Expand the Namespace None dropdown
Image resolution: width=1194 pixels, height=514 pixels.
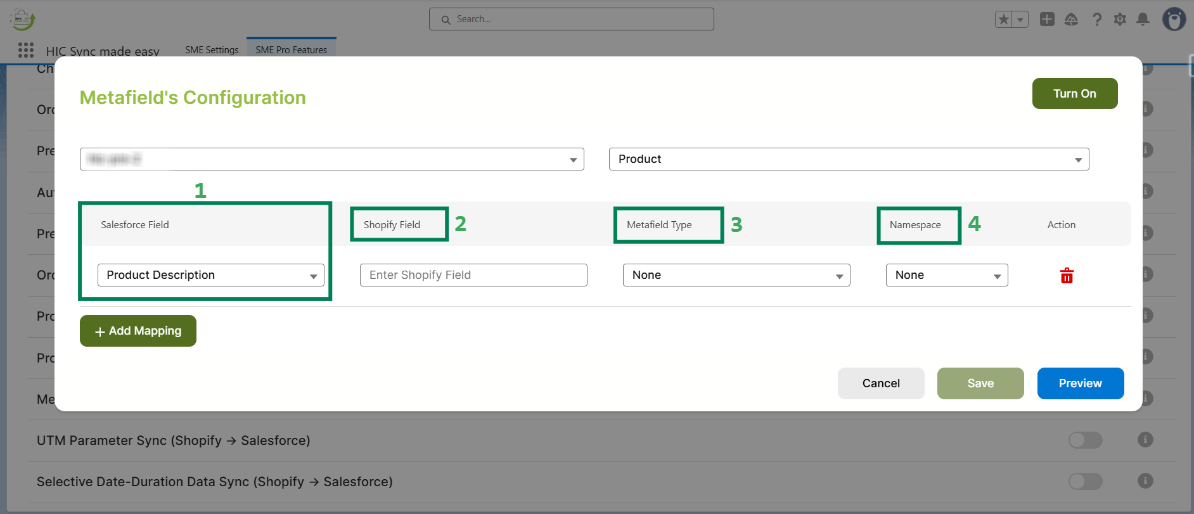coord(946,275)
